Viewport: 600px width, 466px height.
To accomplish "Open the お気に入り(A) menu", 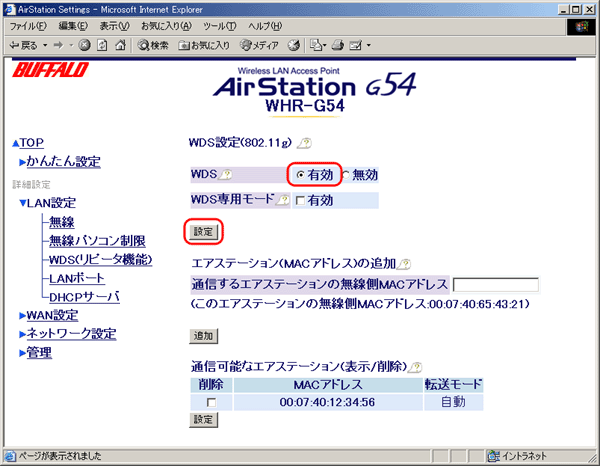I will tap(166, 26).
